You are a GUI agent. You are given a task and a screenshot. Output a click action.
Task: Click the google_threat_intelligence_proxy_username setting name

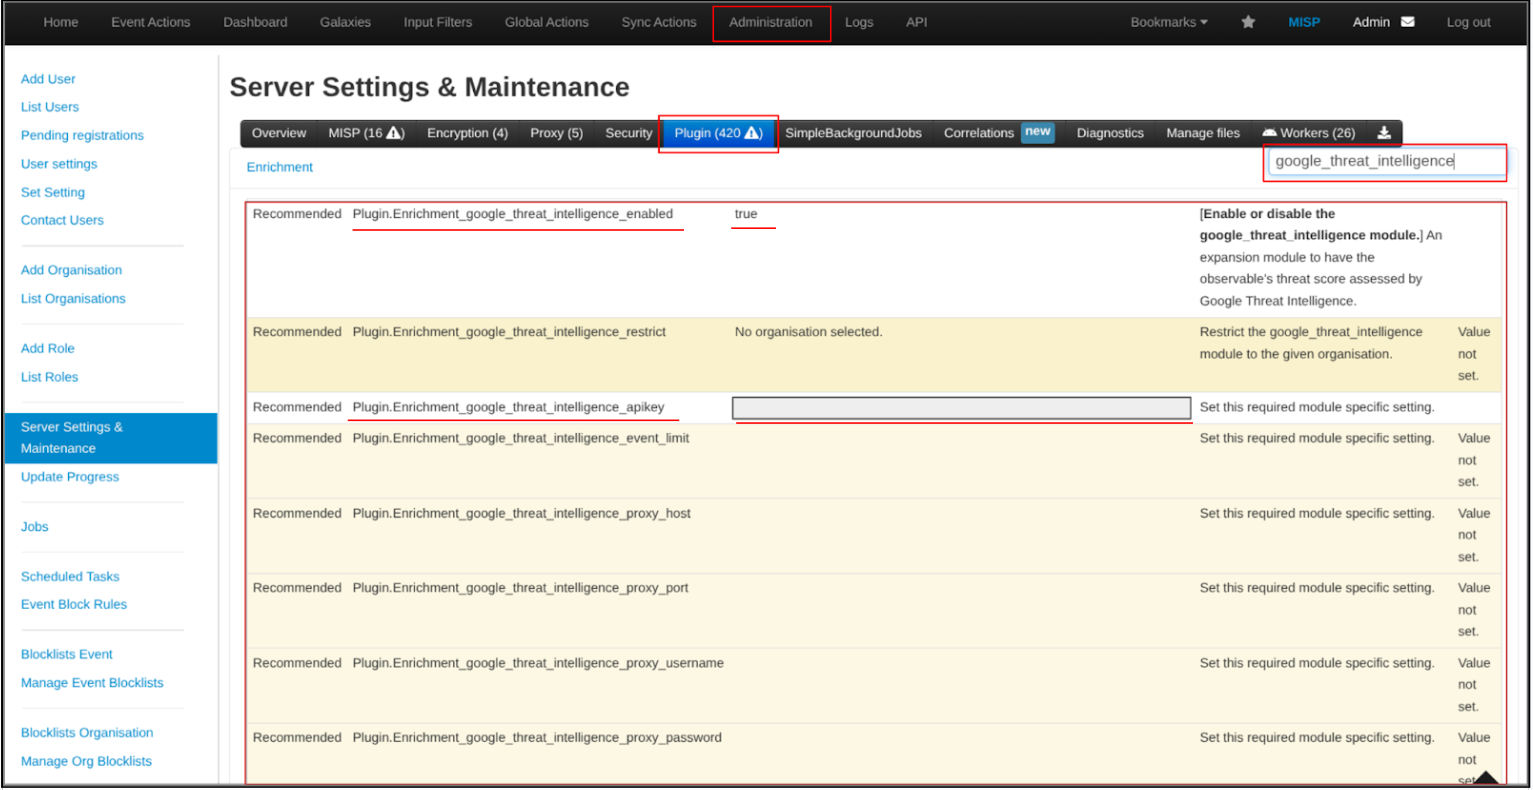coord(538,663)
